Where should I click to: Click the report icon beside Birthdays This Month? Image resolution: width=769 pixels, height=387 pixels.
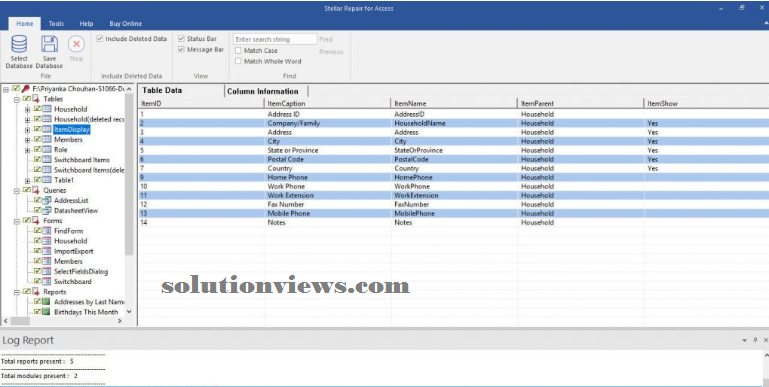(47, 312)
